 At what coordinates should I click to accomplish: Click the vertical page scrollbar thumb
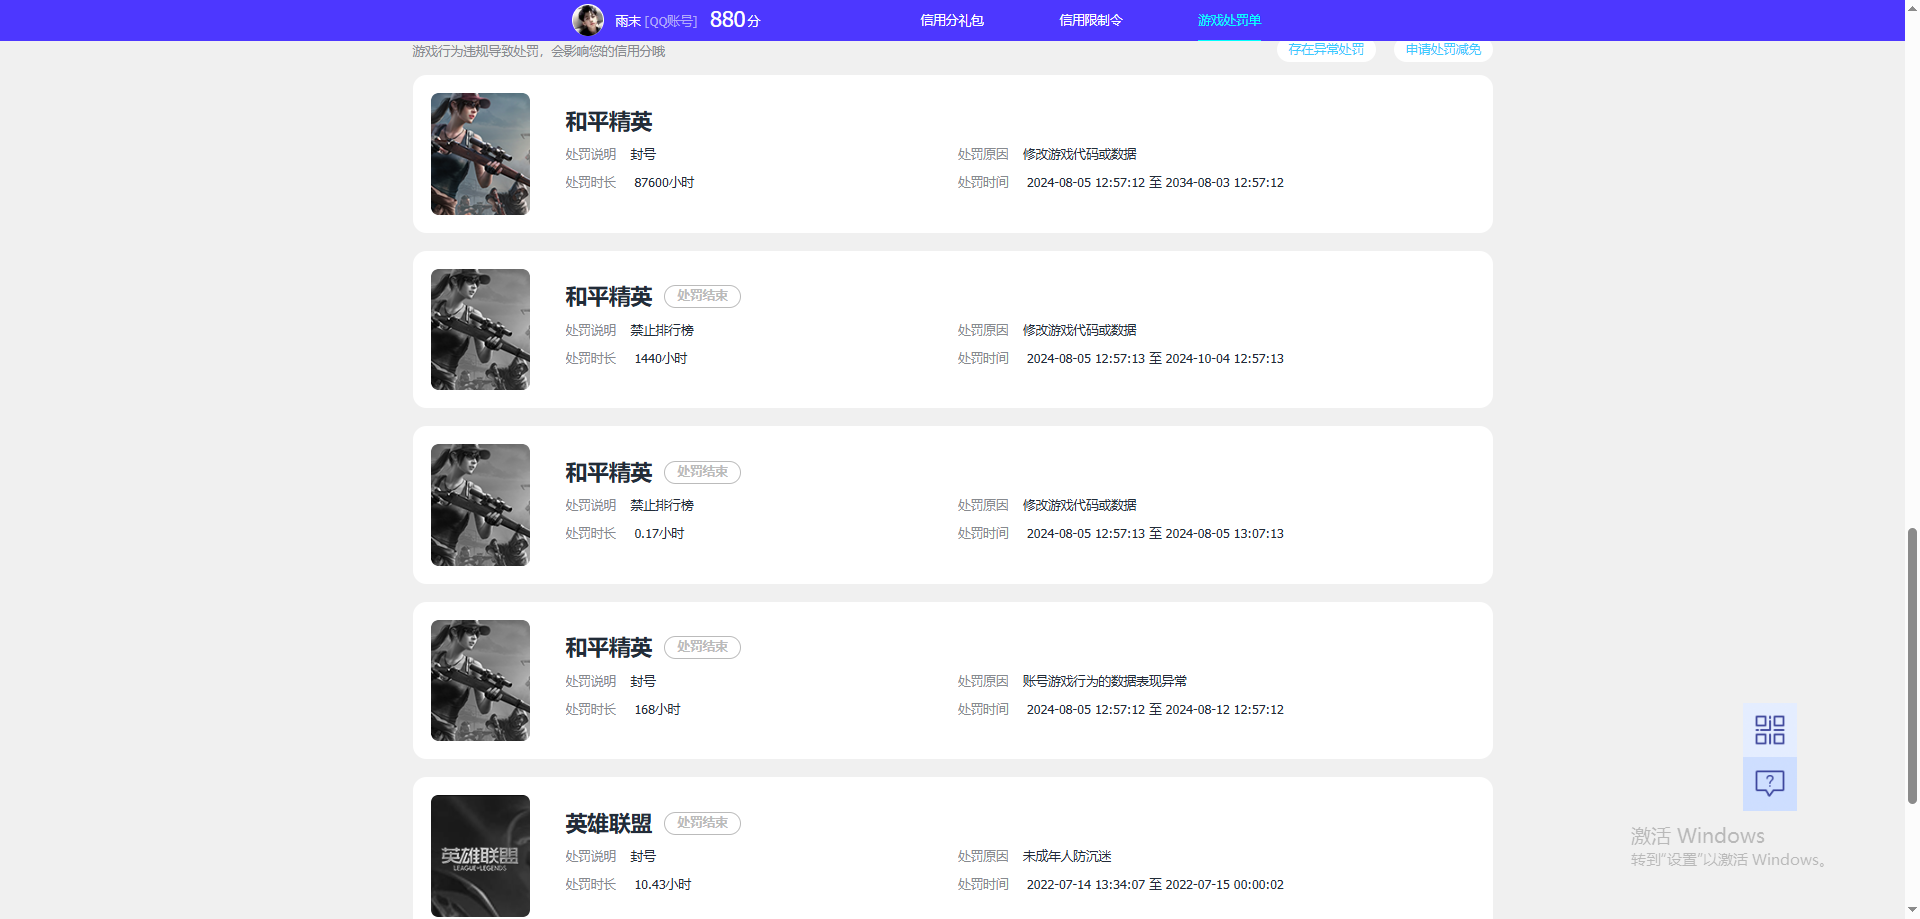(x=1912, y=665)
